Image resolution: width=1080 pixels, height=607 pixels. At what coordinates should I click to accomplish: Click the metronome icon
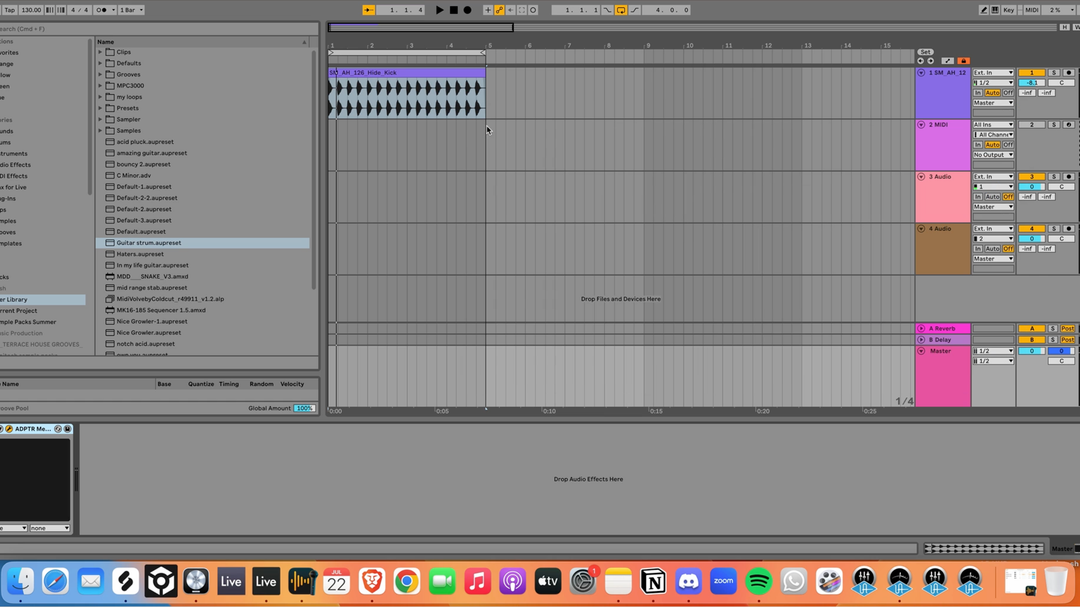click(101, 10)
